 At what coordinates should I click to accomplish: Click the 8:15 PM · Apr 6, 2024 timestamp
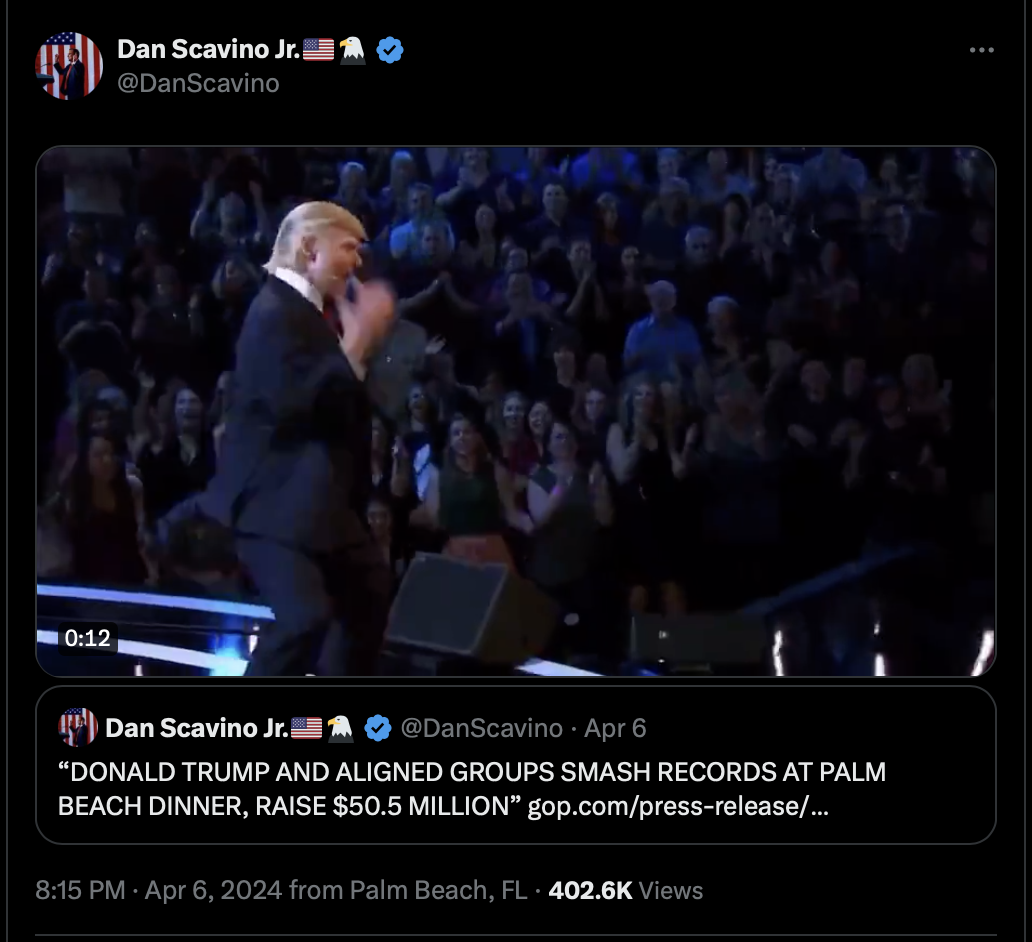tap(159, 891)
